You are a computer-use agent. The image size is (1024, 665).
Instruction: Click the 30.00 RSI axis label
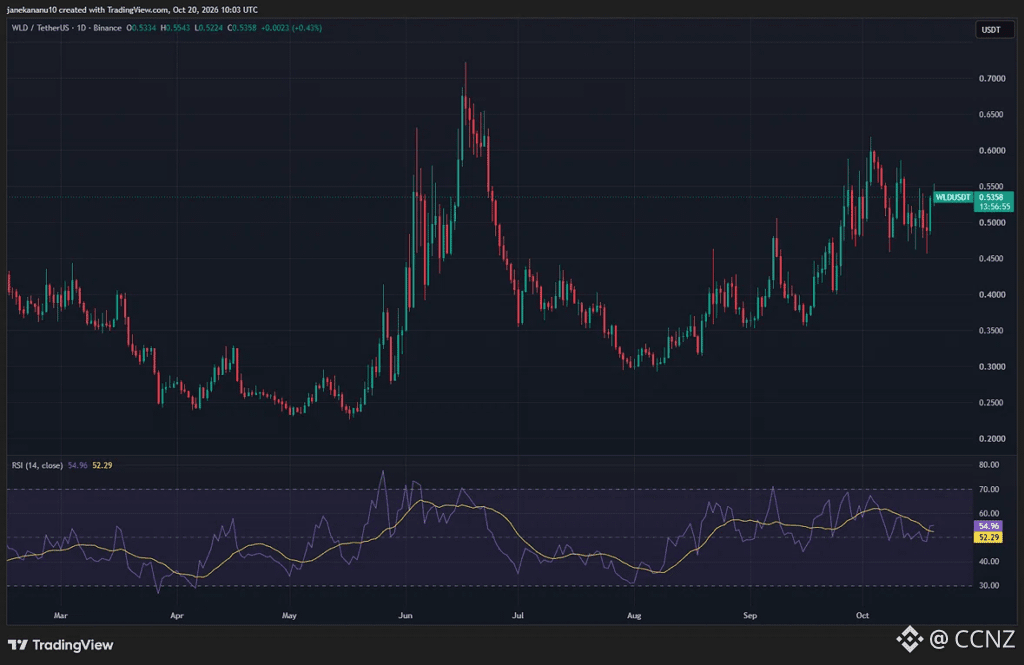click(989, 585)
